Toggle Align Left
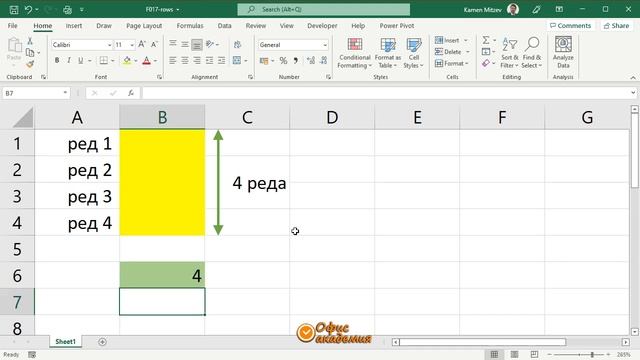 pyautogui.click(x=173, y=61)
